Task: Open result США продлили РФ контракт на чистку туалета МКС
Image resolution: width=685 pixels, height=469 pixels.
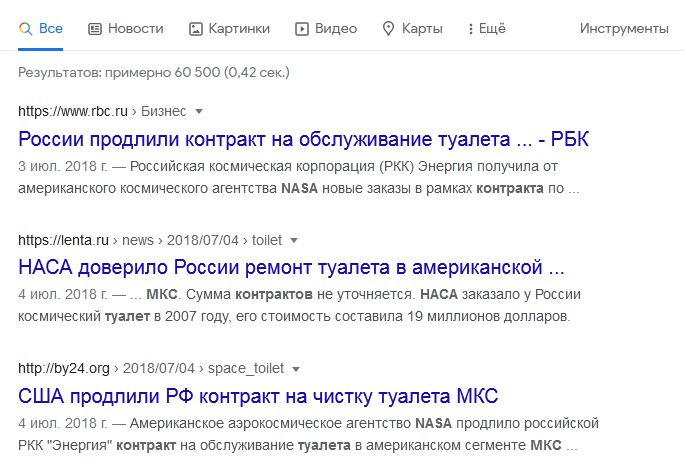Action: pos(258,397)
